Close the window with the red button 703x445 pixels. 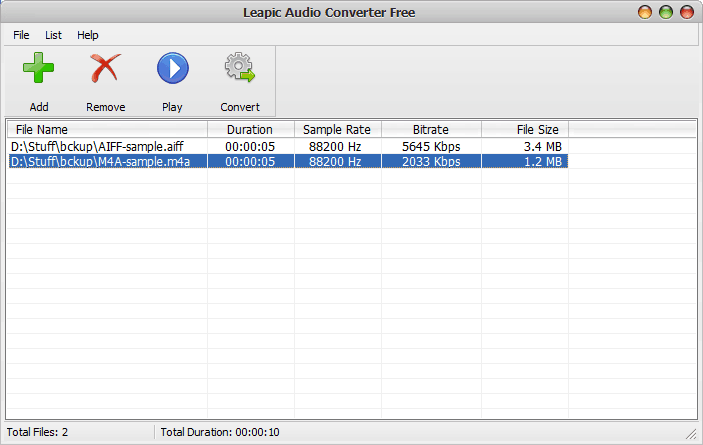(x=687, y=12)
